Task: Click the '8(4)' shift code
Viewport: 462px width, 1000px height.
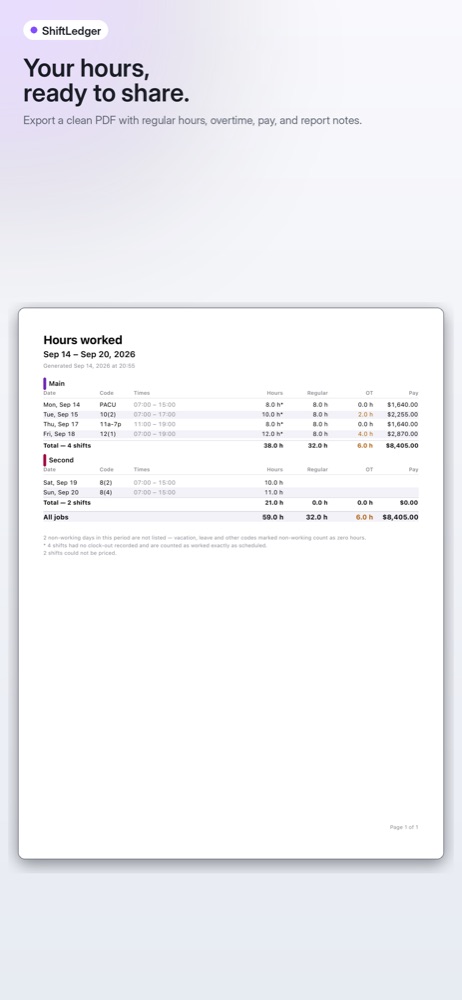Action: (x=106, y=492)
